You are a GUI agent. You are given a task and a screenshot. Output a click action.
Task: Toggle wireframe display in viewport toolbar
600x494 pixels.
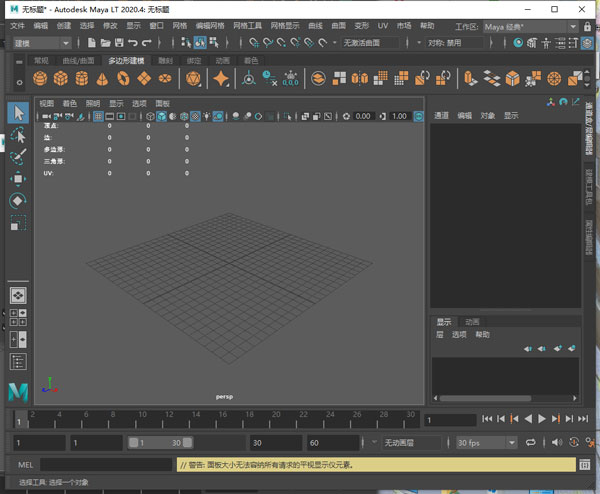click(x=150, y=116)
